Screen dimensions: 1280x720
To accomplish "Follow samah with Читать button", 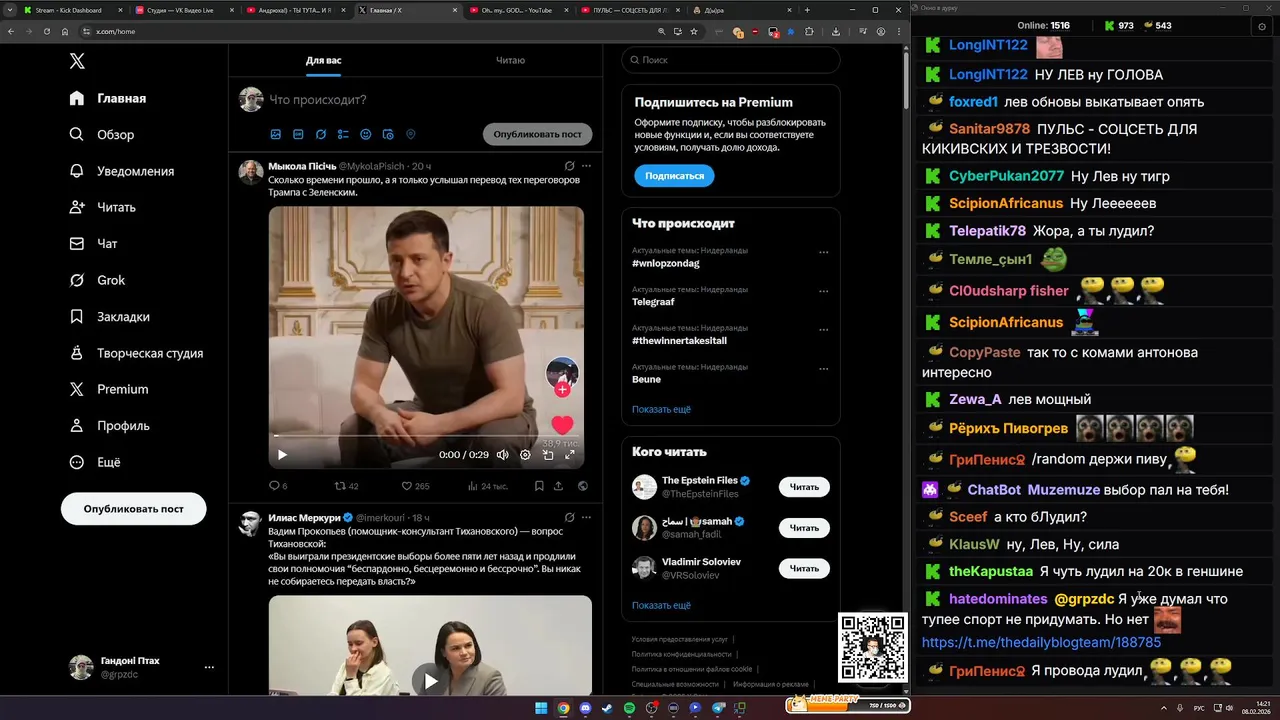I will point(804,528).
